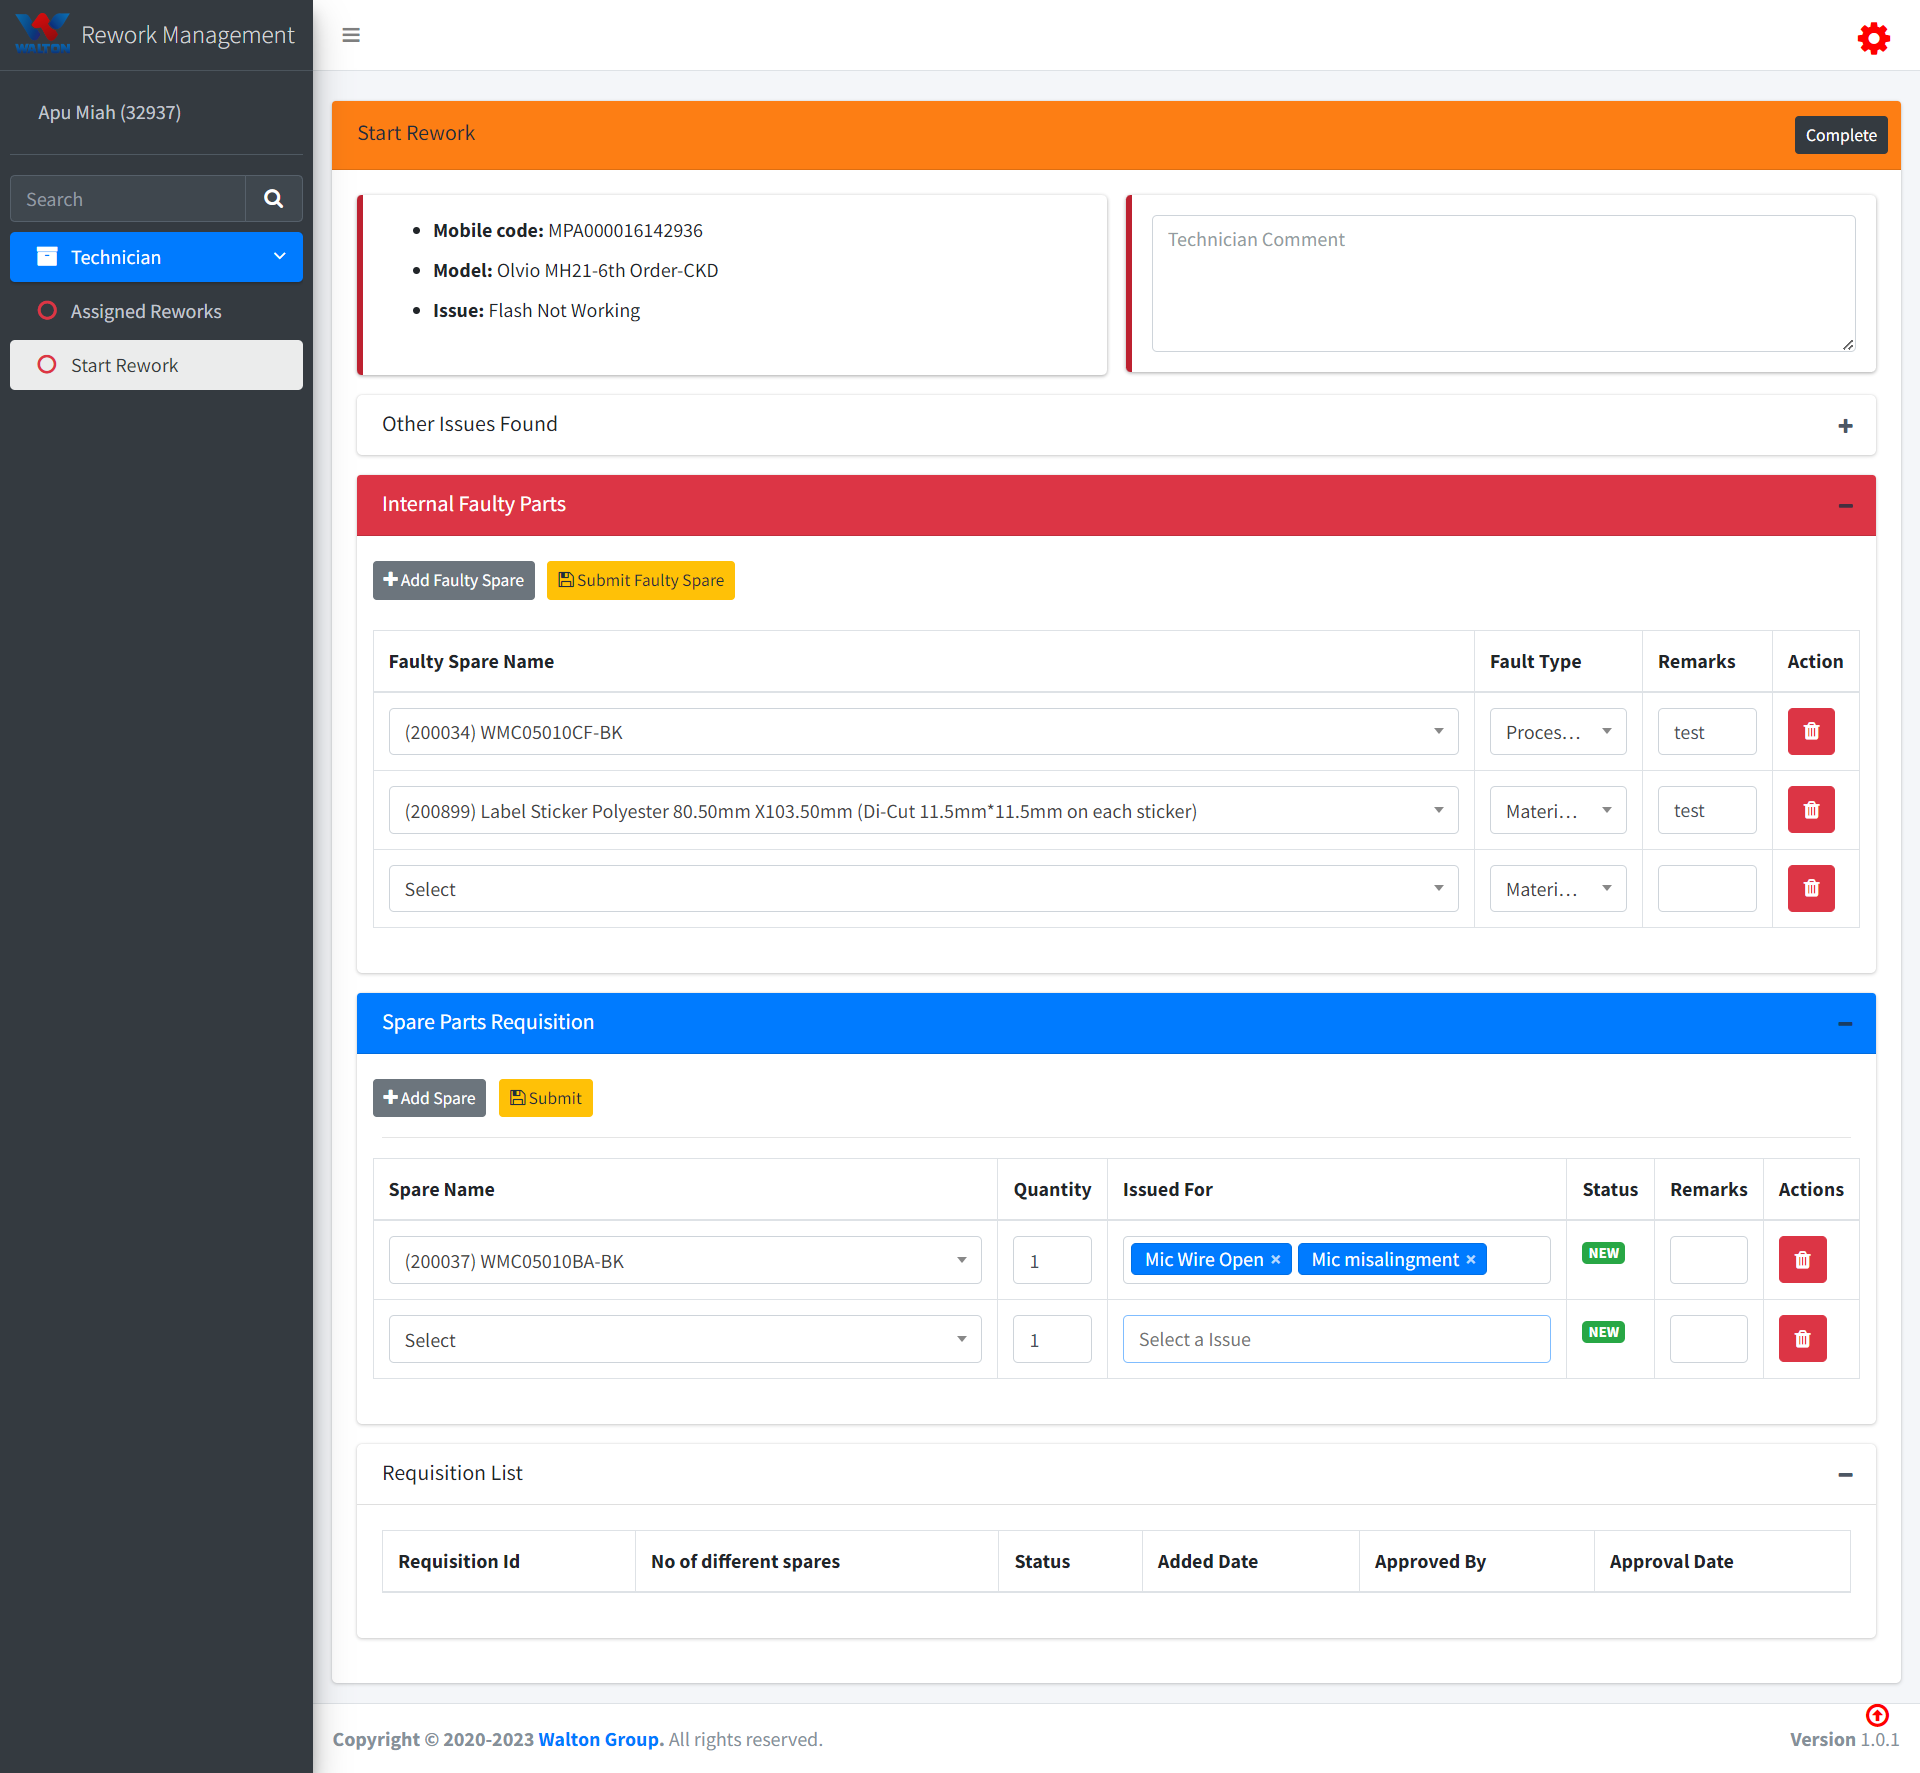The height and width of the screenshot is (1773, 1920).
Task: Delete the Label Sticker Polyester row
Action: 1810,810
